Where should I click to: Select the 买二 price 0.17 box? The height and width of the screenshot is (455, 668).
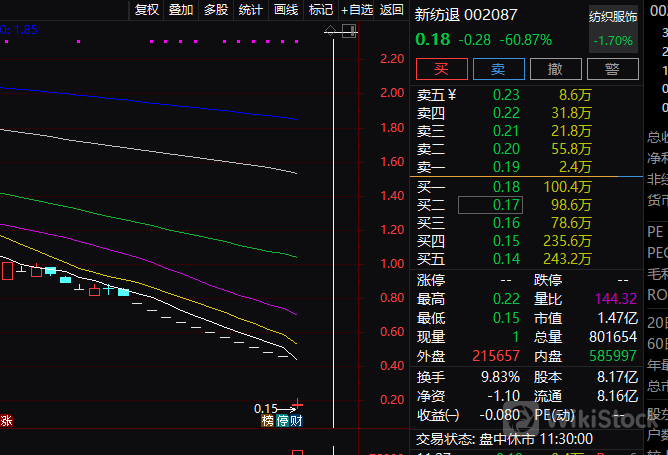(x=478, y=204)
